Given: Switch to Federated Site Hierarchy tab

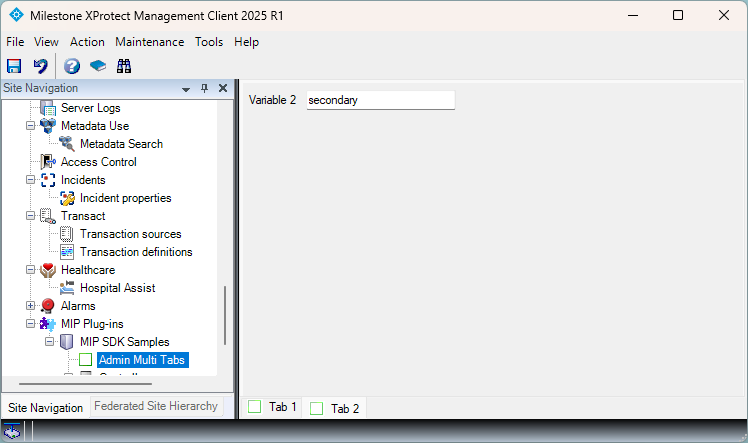Looking at the screenshot, I should click(155, 406).
